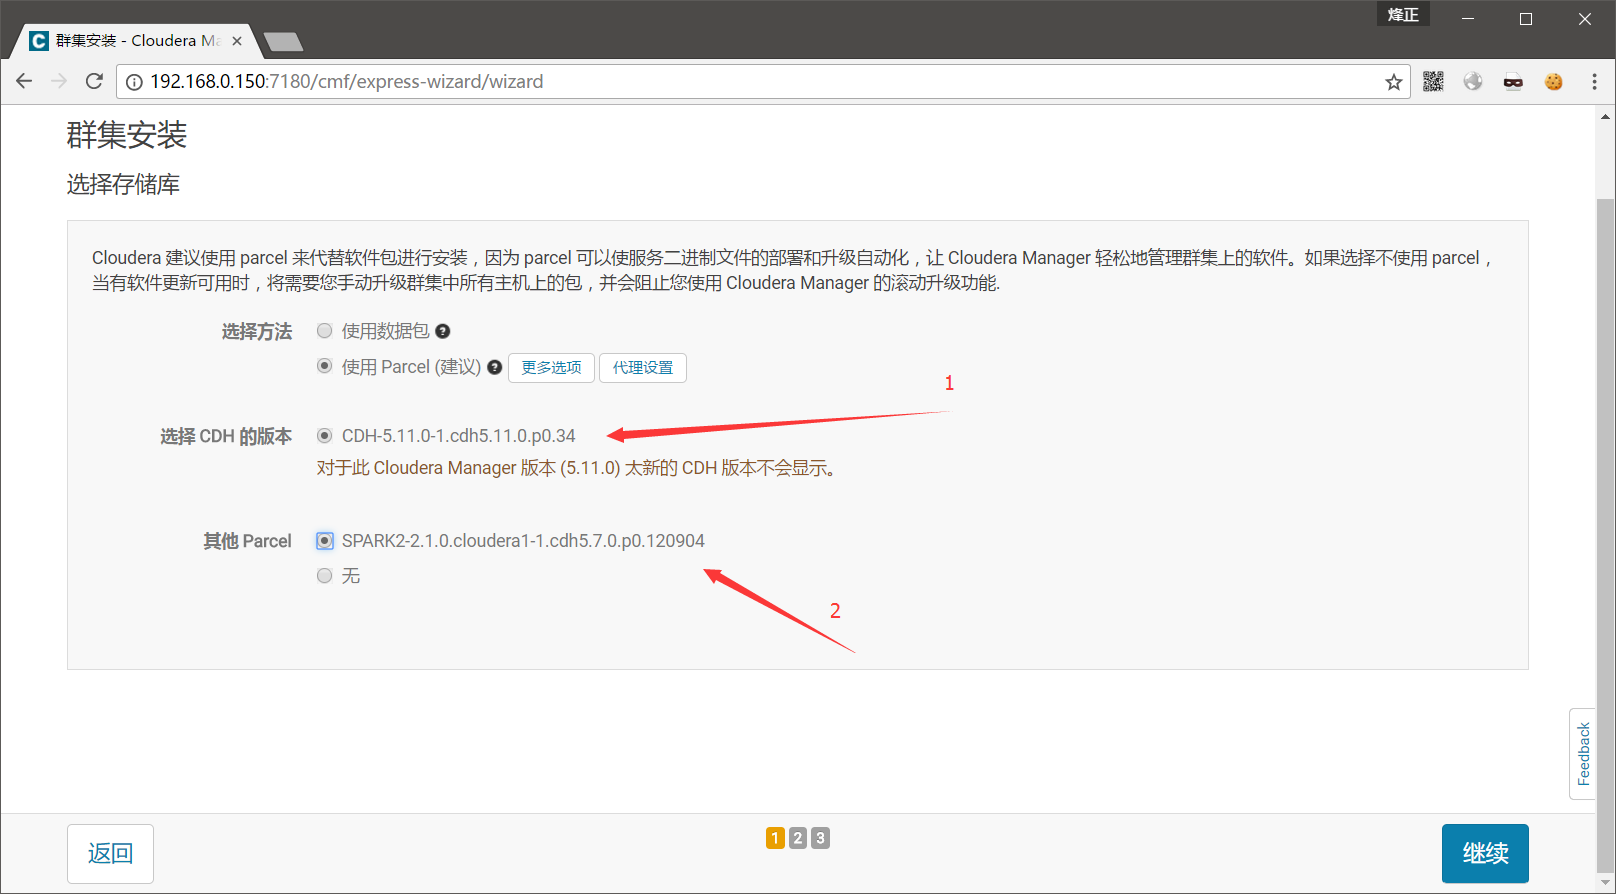The height and width of the screenshot is (894, 1616).
Task: Click the 继续 button
Action: [1485, 853]
